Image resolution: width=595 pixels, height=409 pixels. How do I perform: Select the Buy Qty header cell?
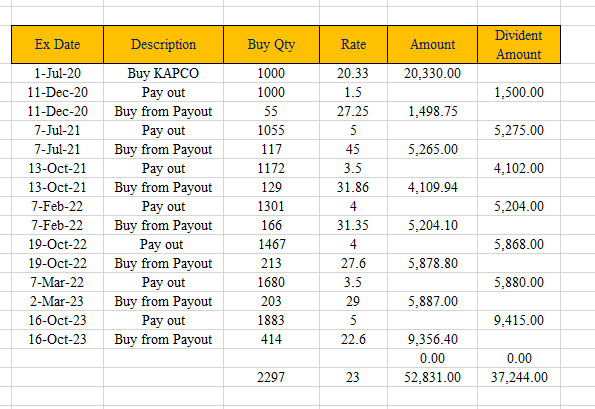[271, 44]
